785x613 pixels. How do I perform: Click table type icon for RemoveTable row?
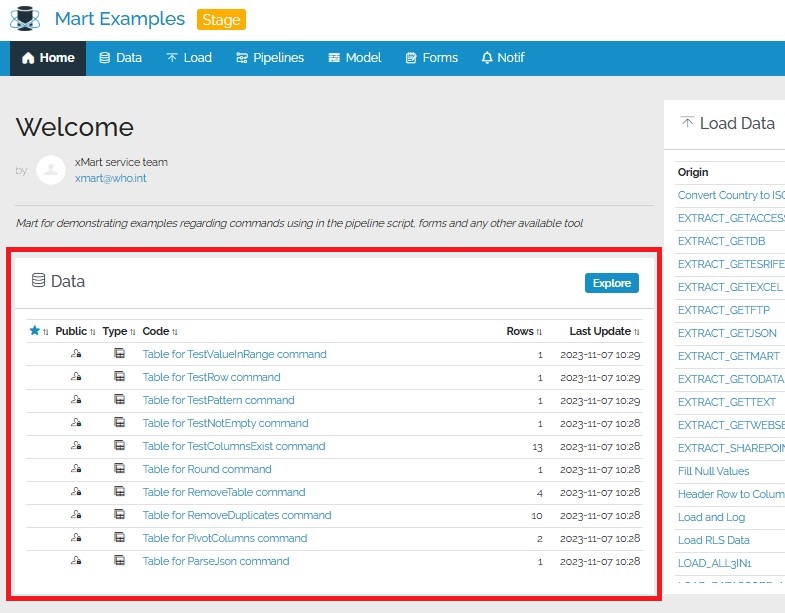click(120, 492)
